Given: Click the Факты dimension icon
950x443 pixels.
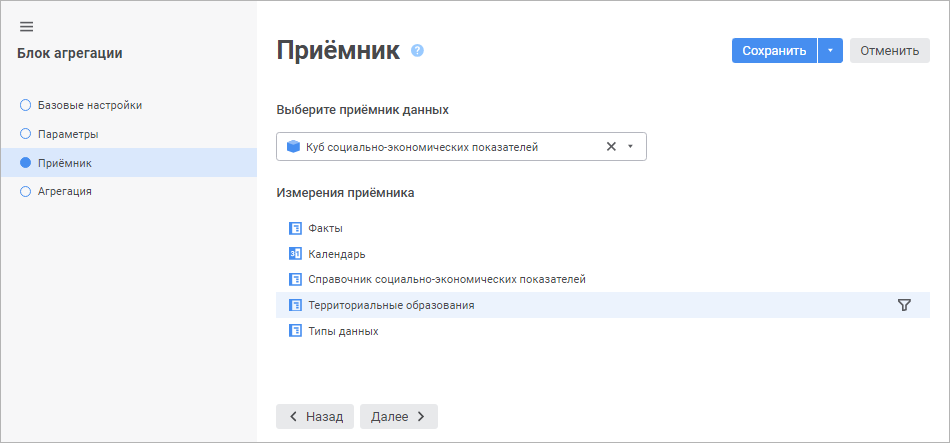Looking at the screenshot, I should click(295, 228).
